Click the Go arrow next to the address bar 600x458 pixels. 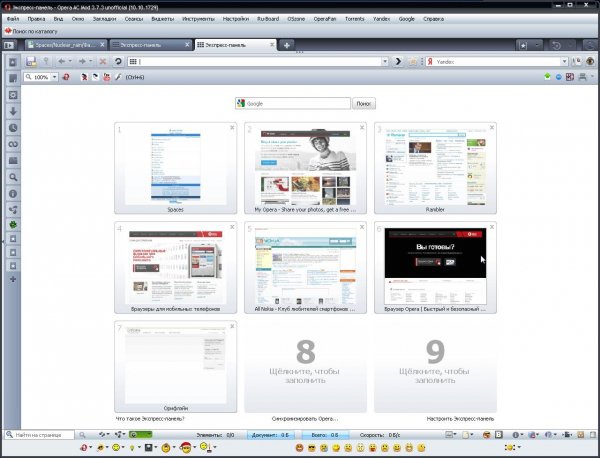click(x=398, y=61)
